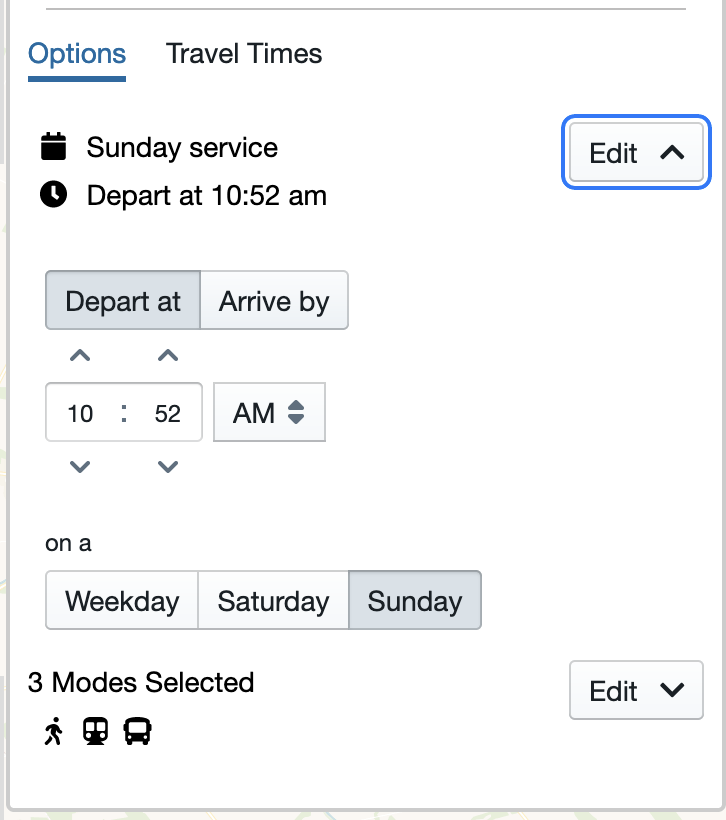726x820 pixels.
Task: Collapse the time Edit panel
Action: point(637,153)
